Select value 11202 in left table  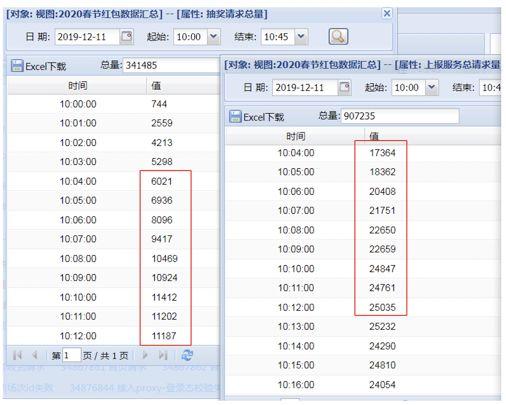click(x=164, y=316)
